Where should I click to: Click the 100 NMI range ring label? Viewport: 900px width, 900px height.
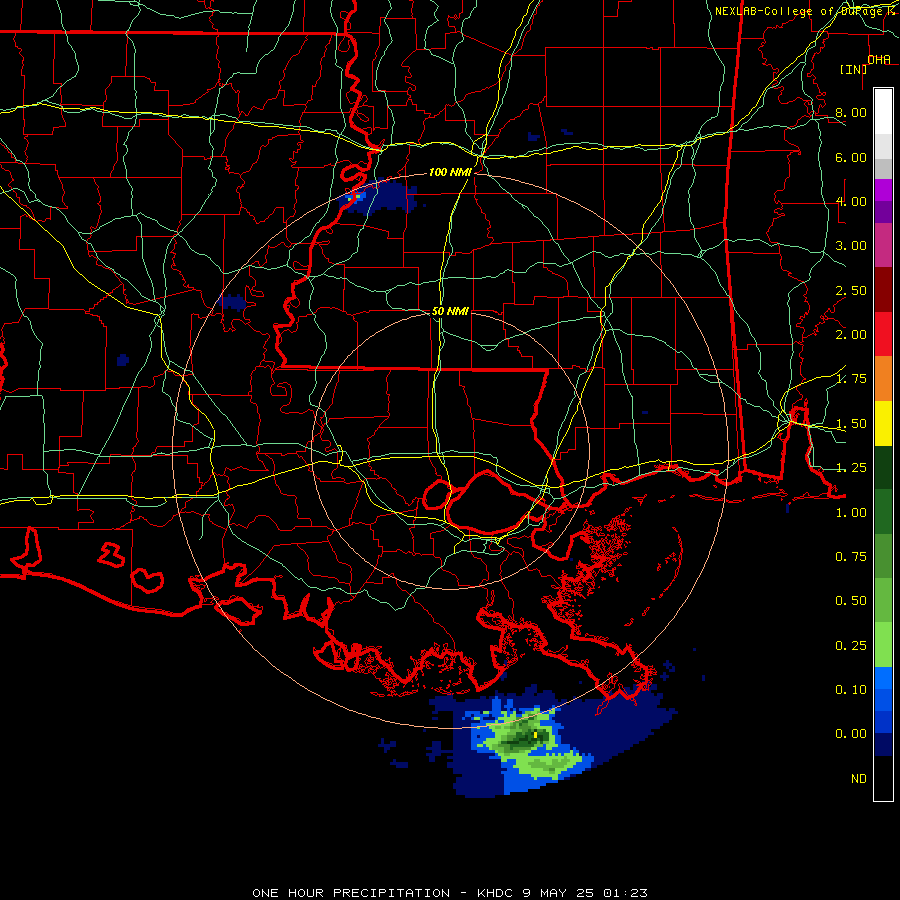(x=450, y=172)
